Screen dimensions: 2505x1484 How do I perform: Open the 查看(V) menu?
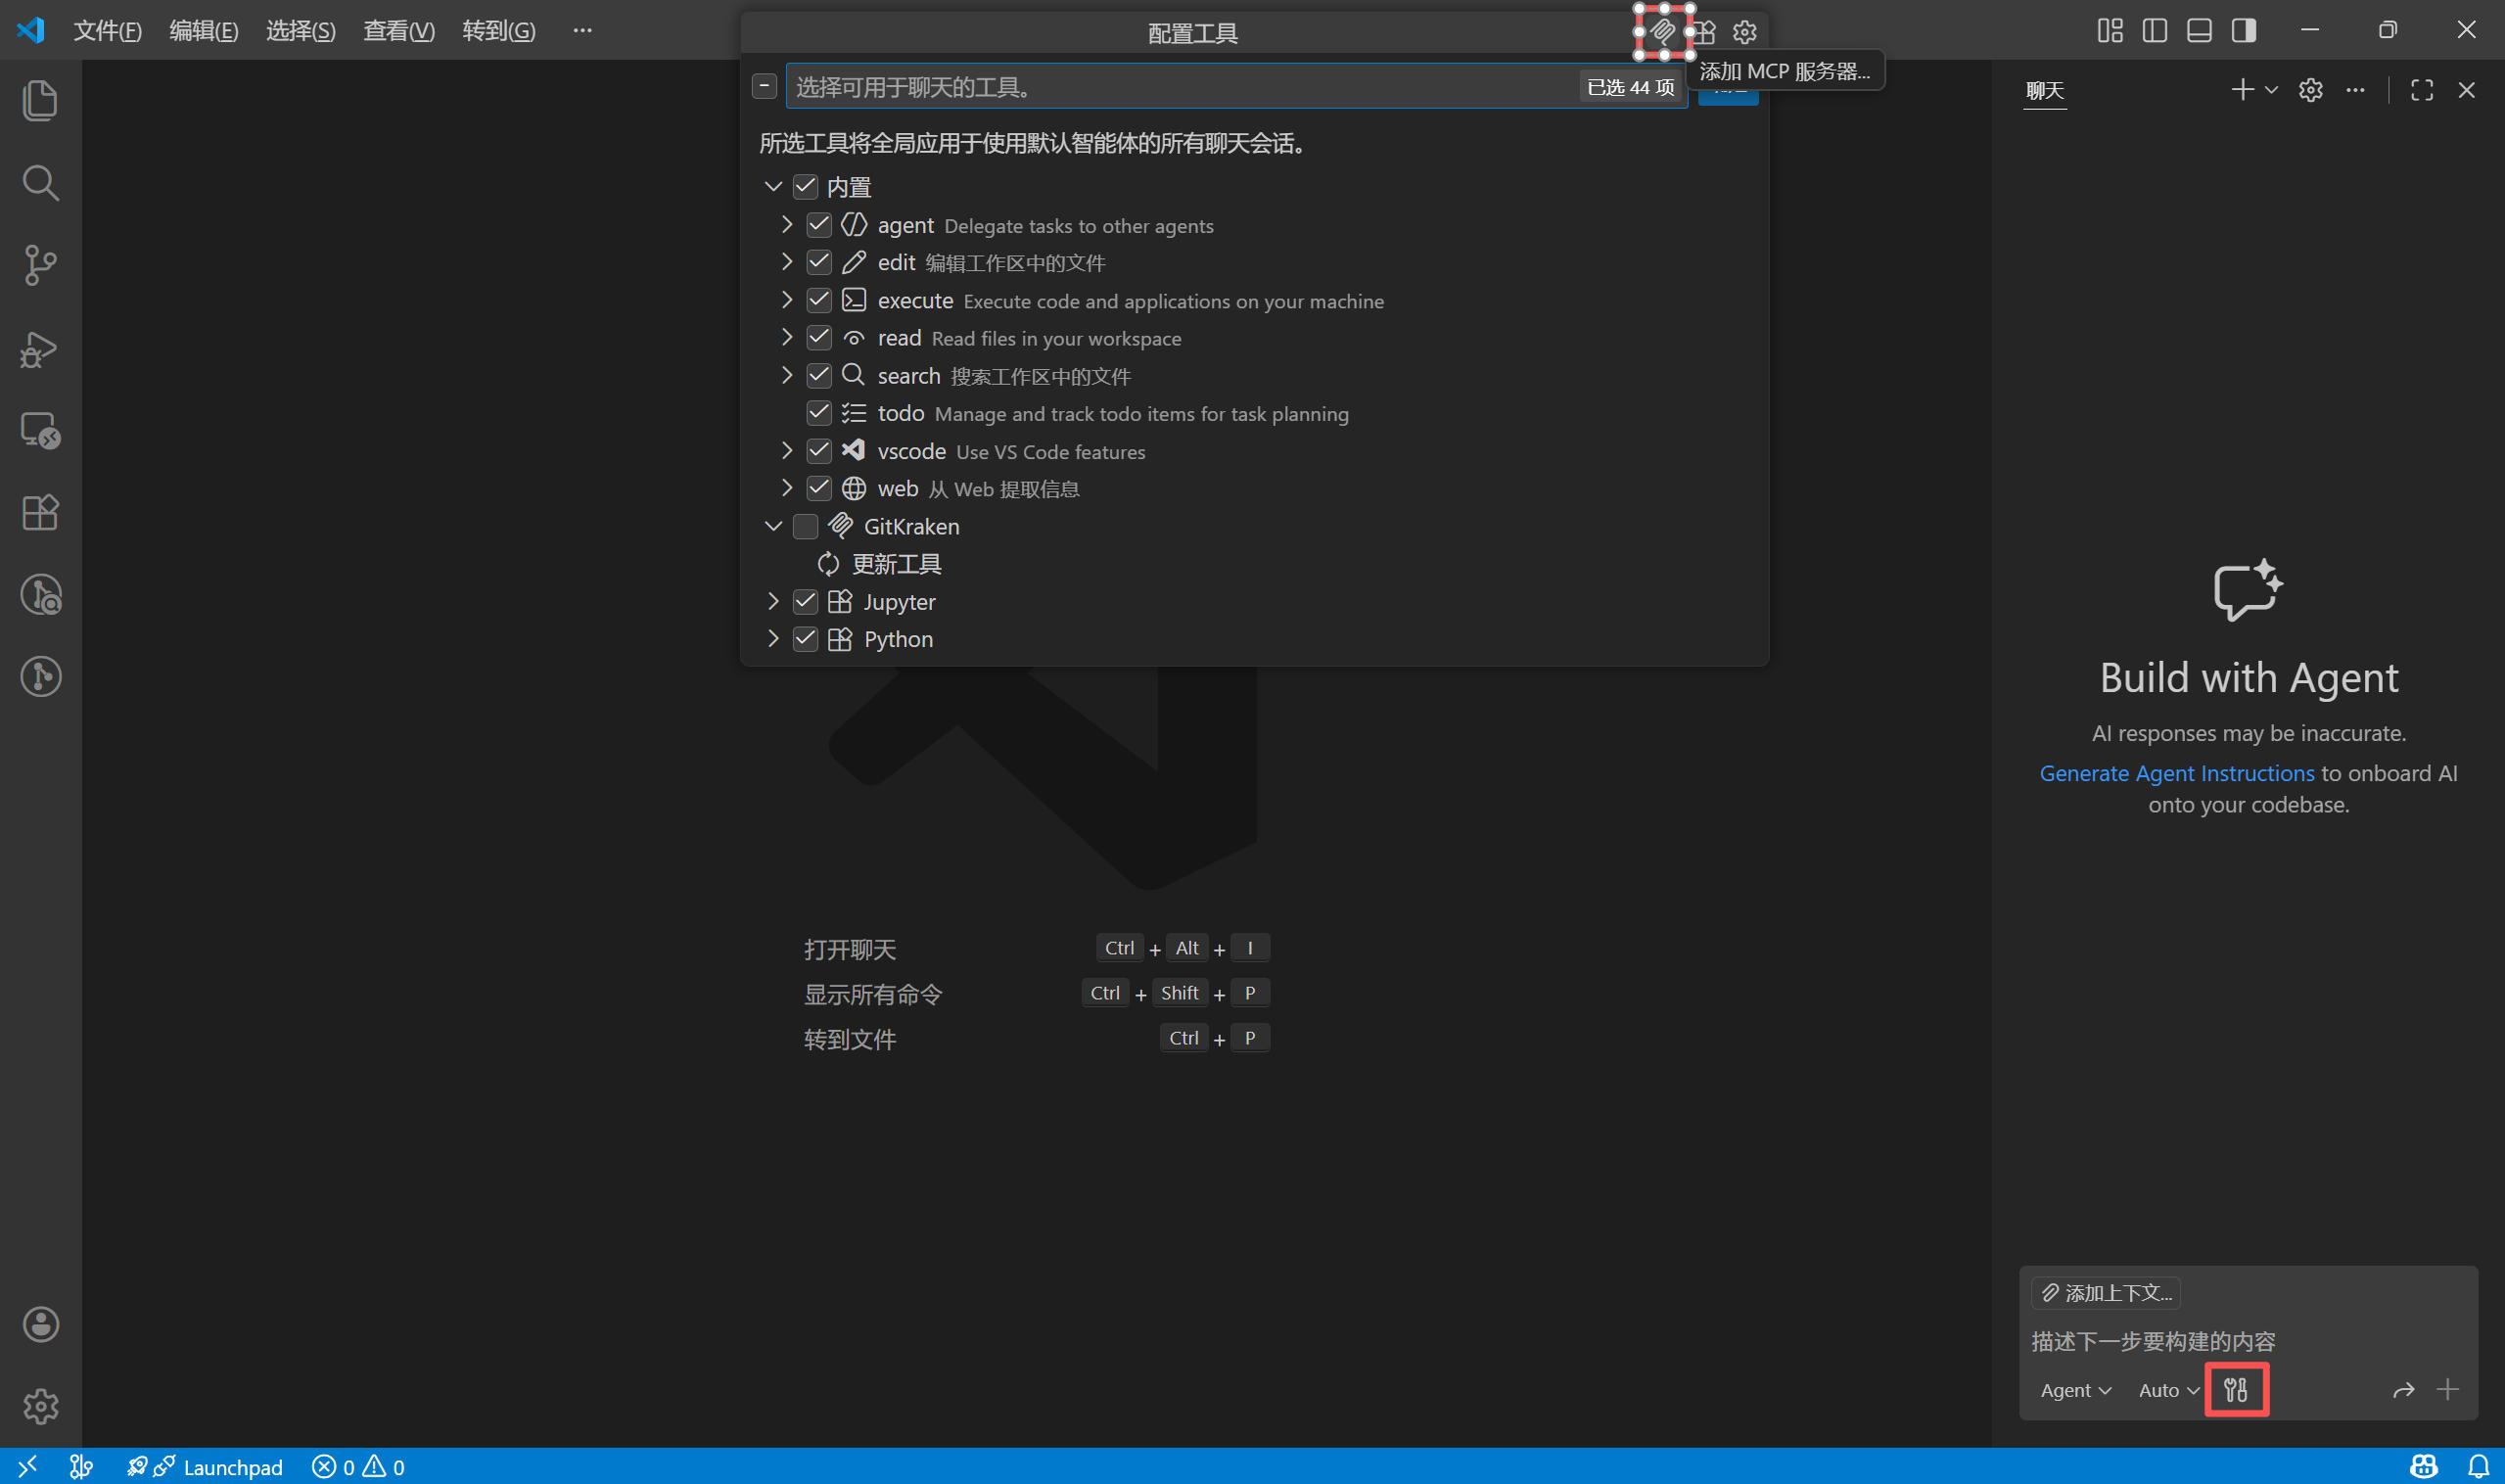pos(398,30)
